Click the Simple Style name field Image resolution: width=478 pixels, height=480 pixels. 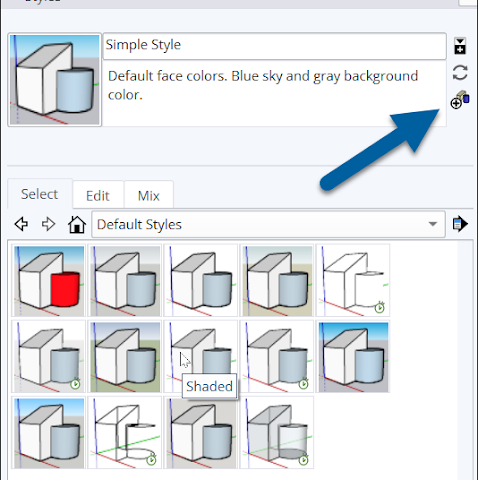pyautogui.click(x=274, y=46)
